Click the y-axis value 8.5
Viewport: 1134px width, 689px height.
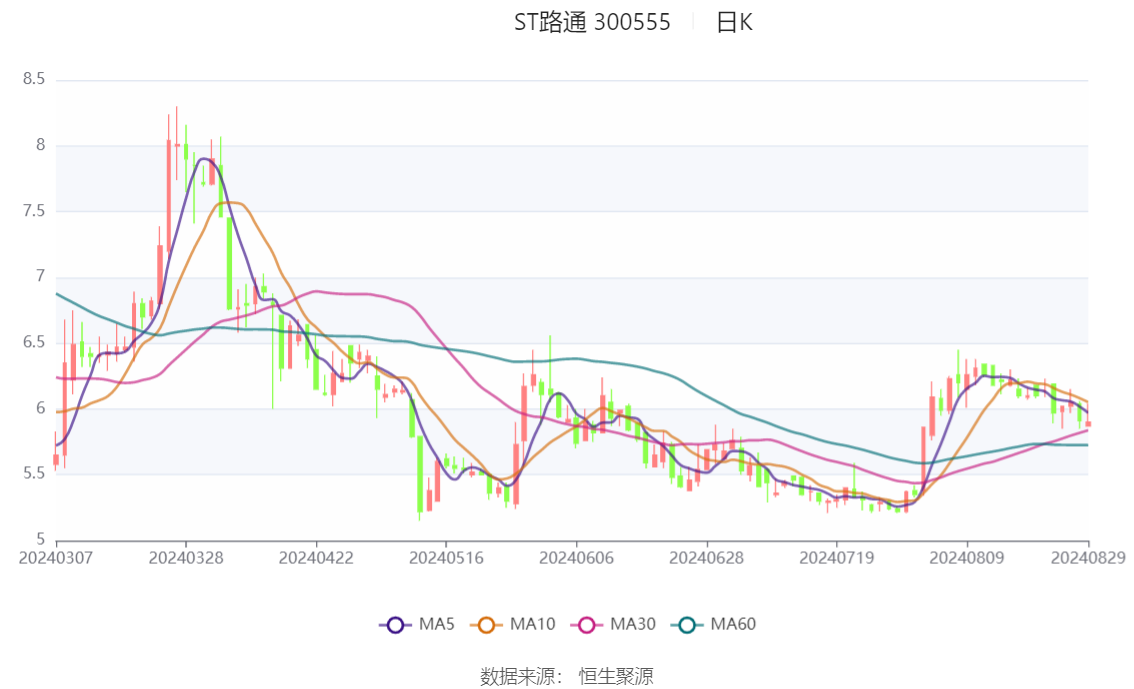click(34, 79)
